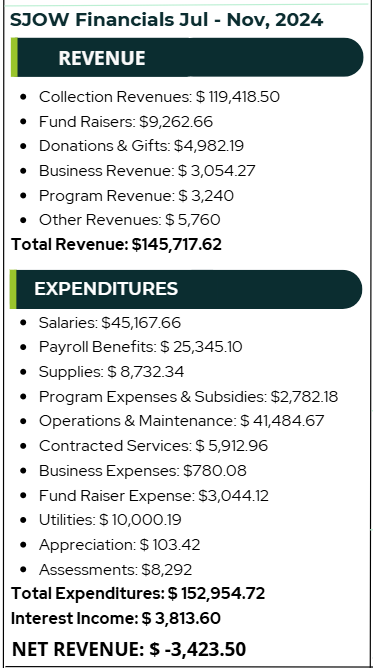Click the Total Revenue summary line
Viewport: 373px width, 668px height.
pos(116,245)
